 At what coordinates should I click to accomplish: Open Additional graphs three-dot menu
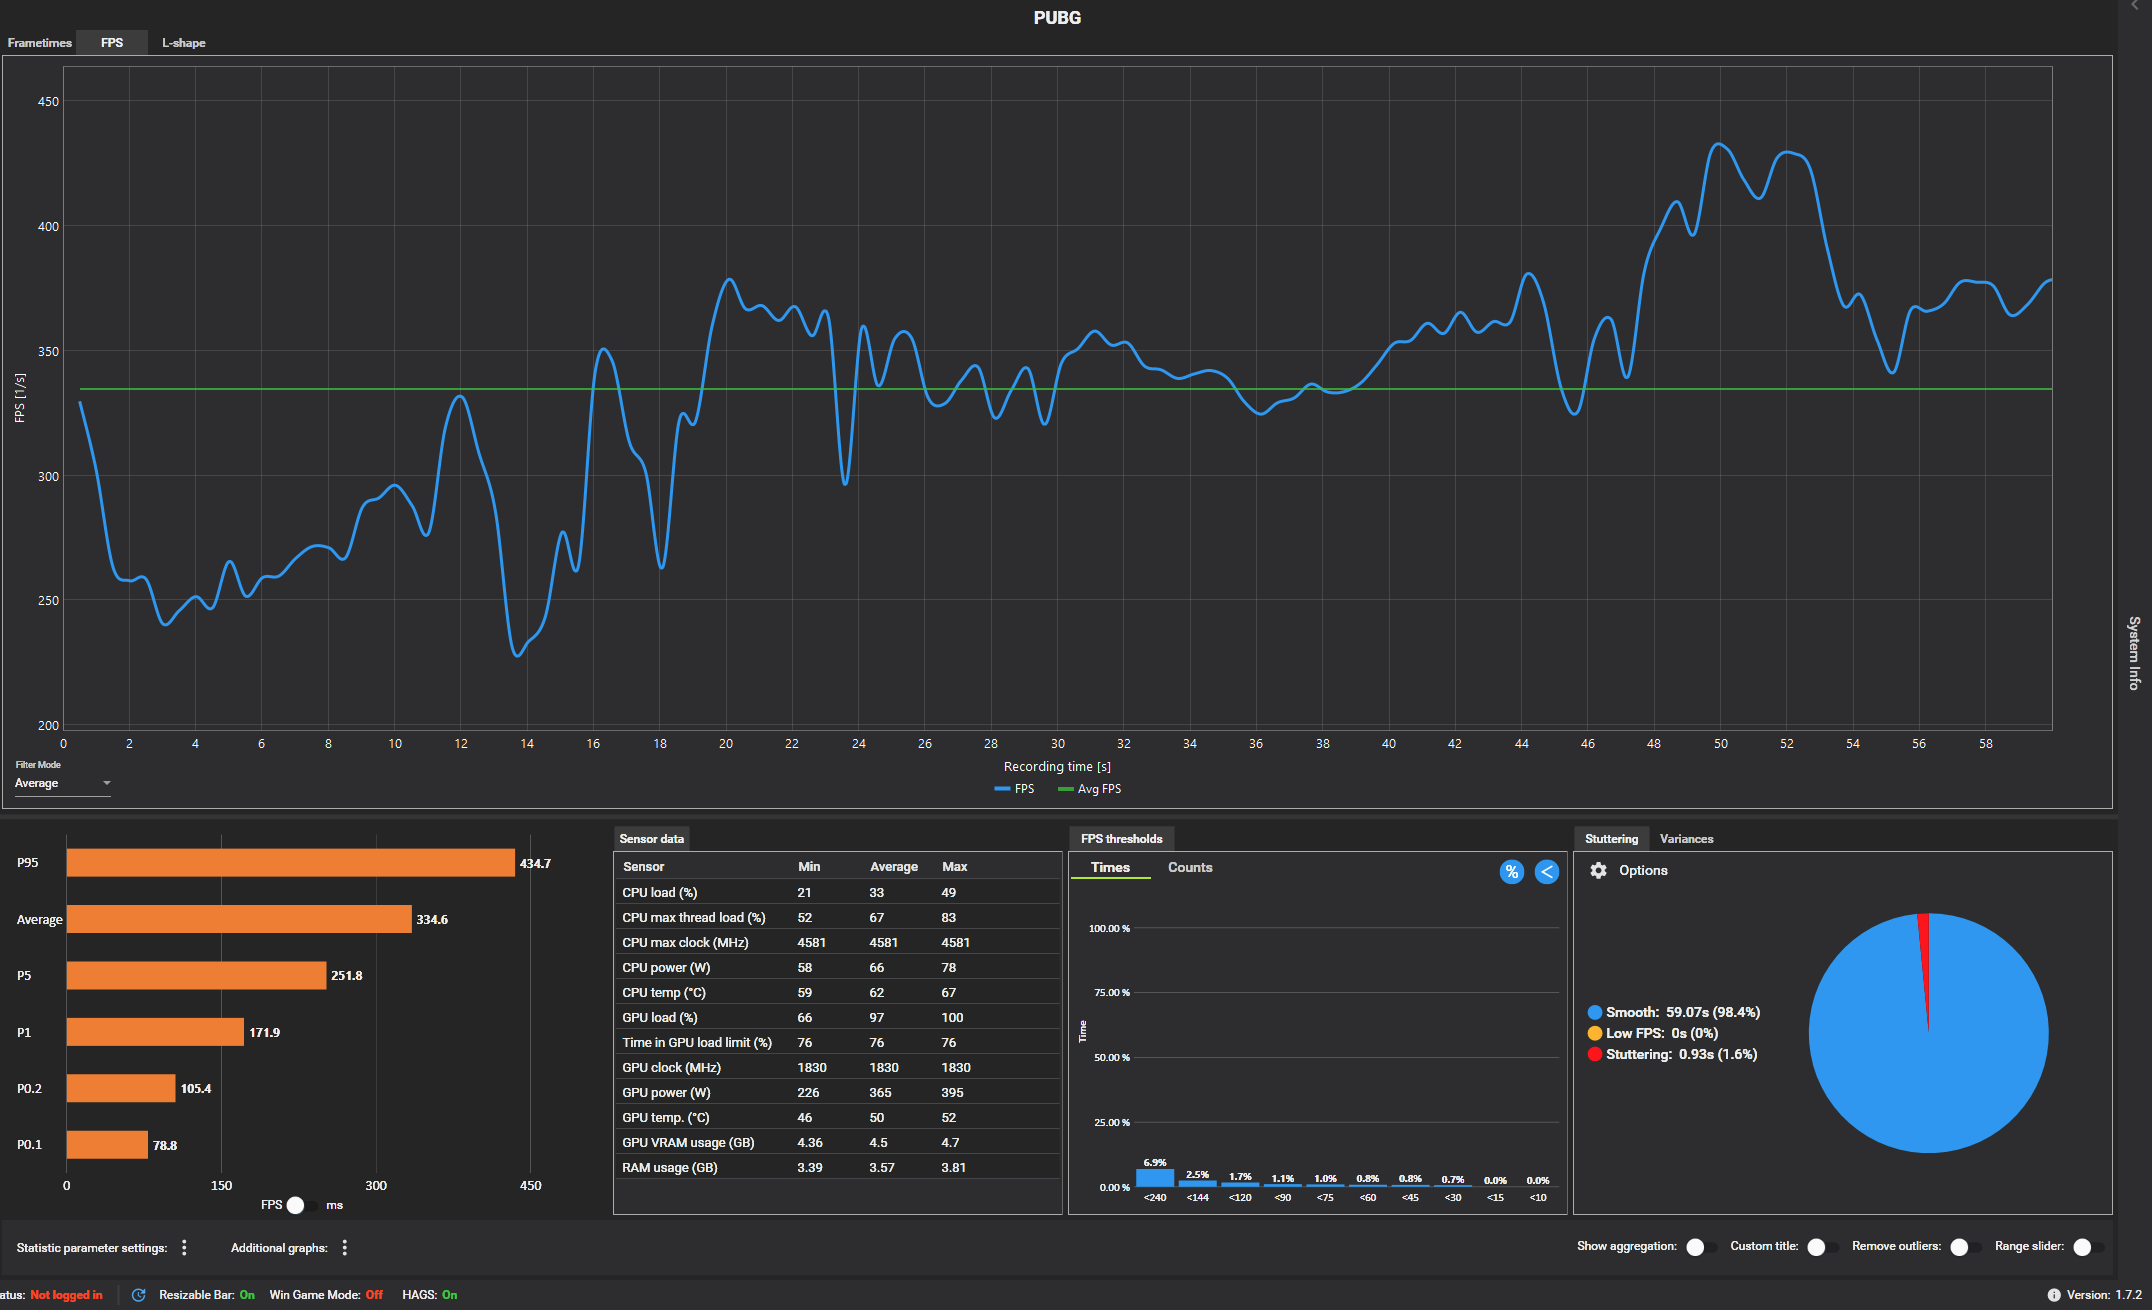pyautogui.click(x=345, y=1247)
